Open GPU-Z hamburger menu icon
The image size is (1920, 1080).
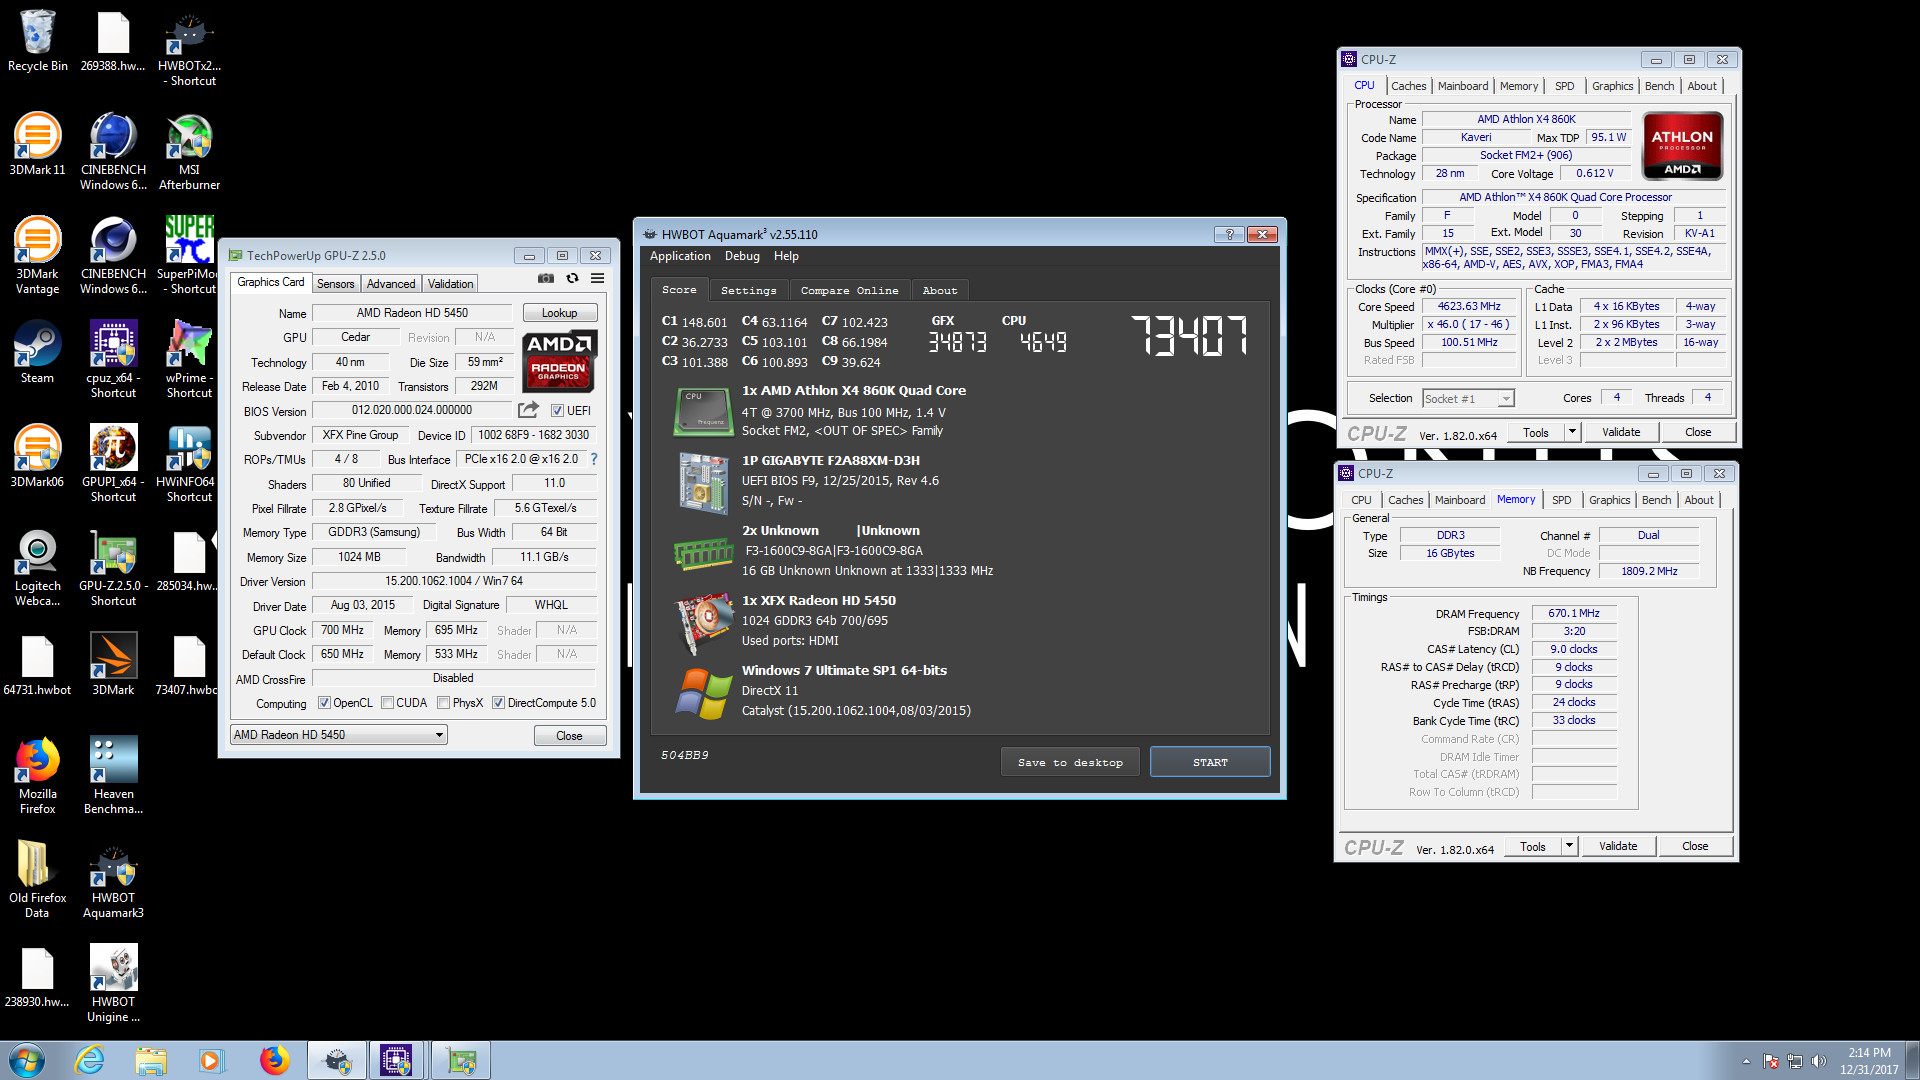597,278
